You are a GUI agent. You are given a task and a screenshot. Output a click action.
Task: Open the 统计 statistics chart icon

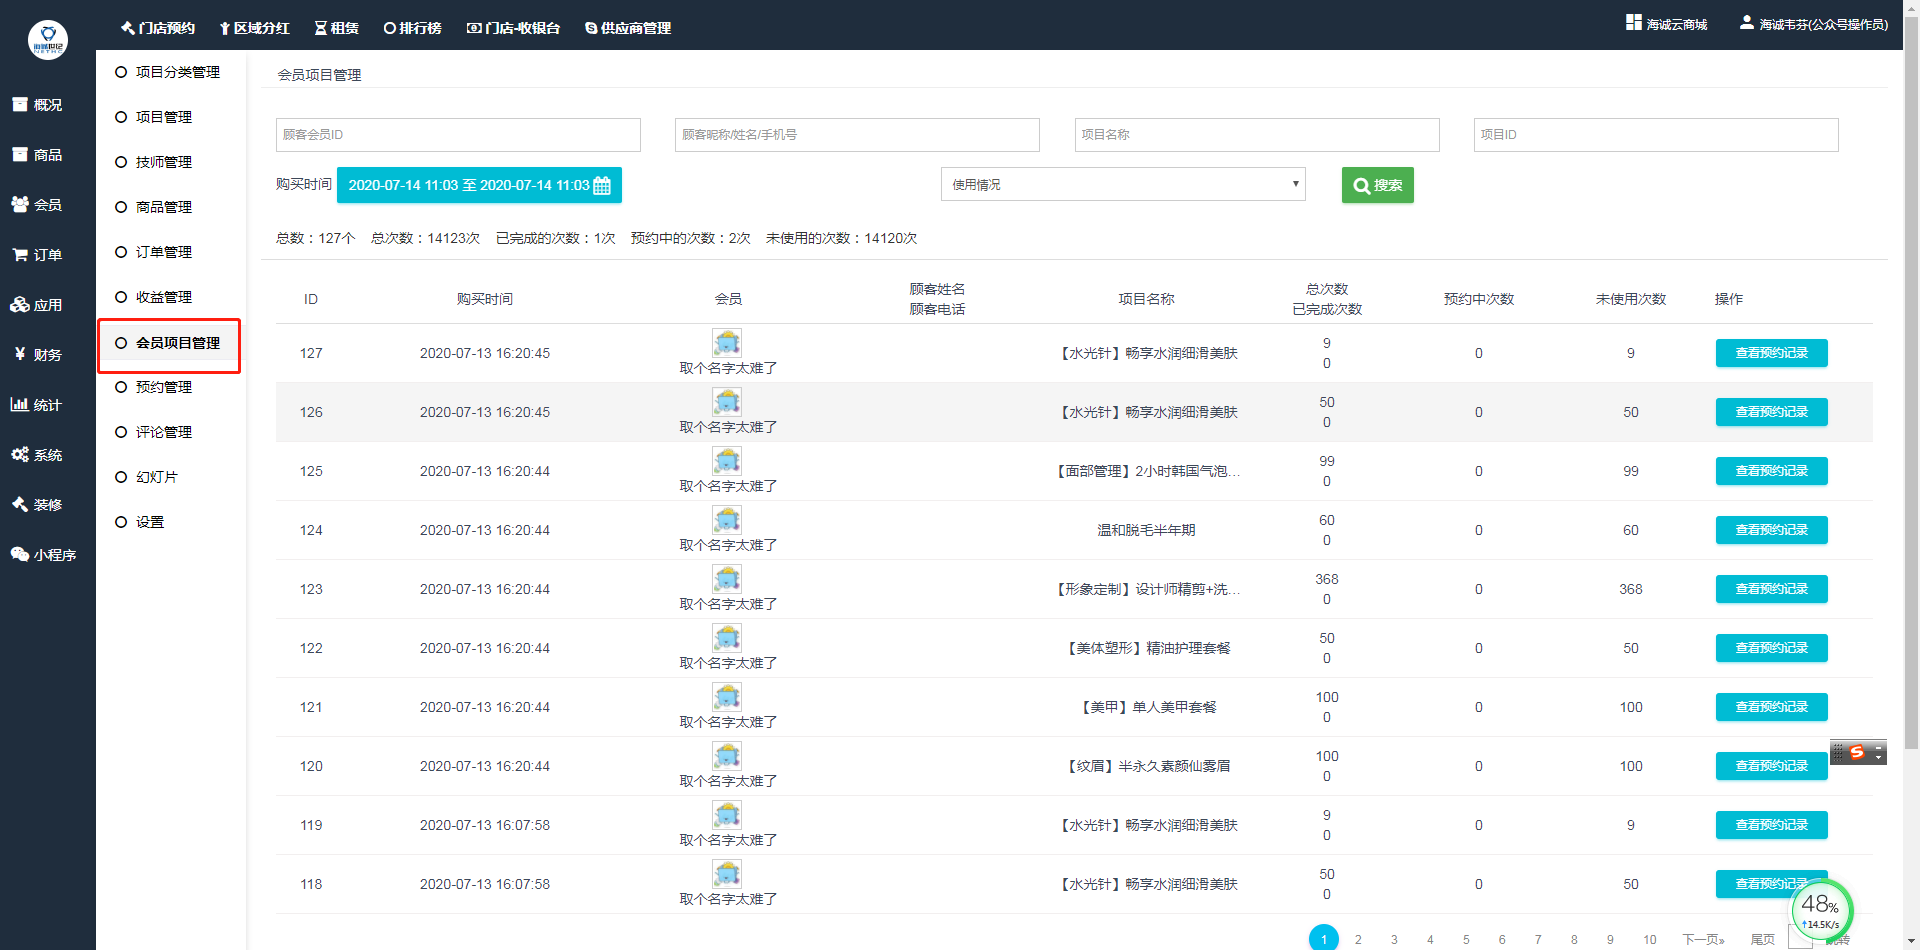20,405
